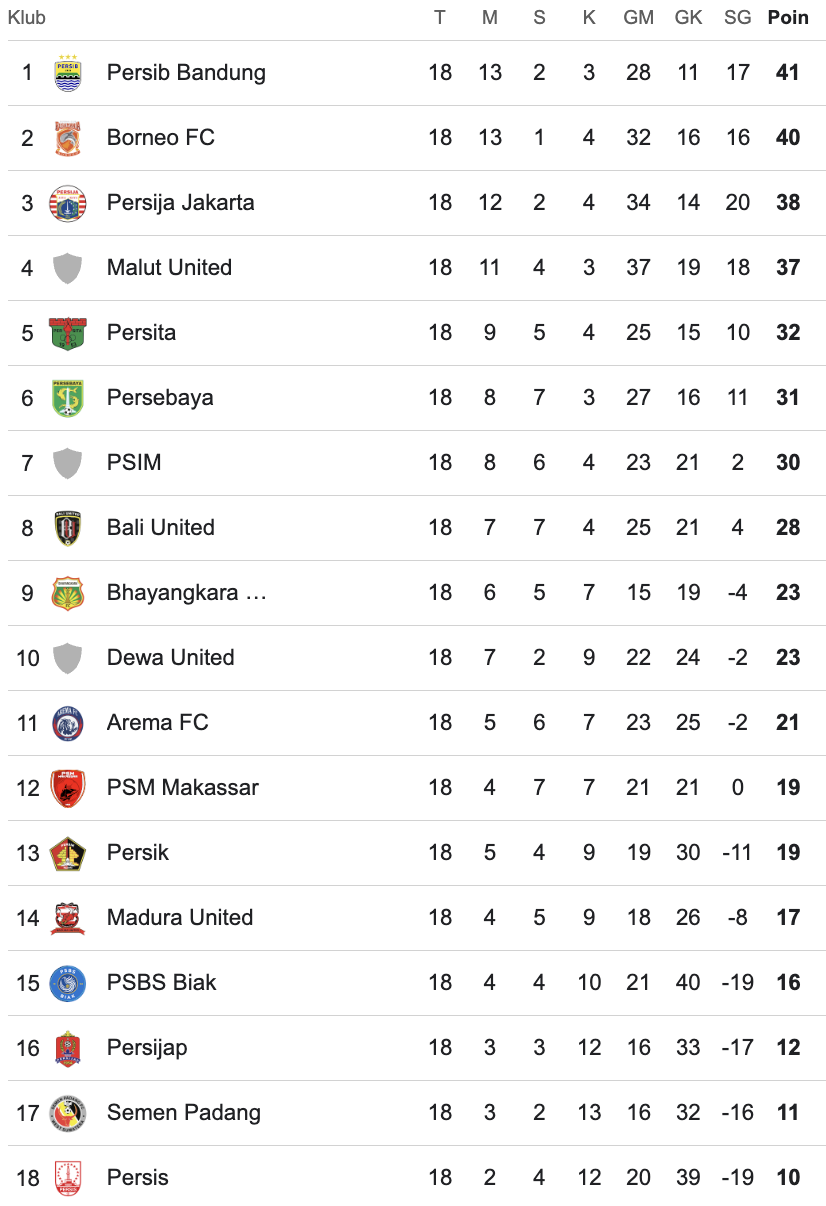Click the PSBS Biak round logo
Viewport: 826px width, 1206px height.
pos(68,983)
